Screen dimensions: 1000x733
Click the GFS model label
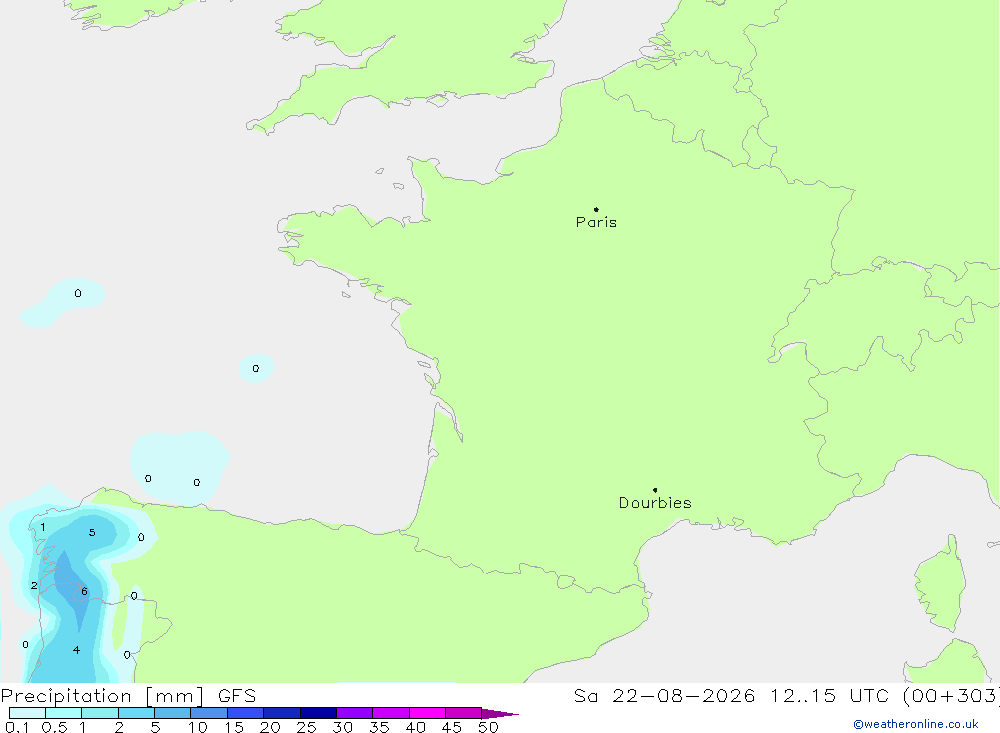point(237,696)
